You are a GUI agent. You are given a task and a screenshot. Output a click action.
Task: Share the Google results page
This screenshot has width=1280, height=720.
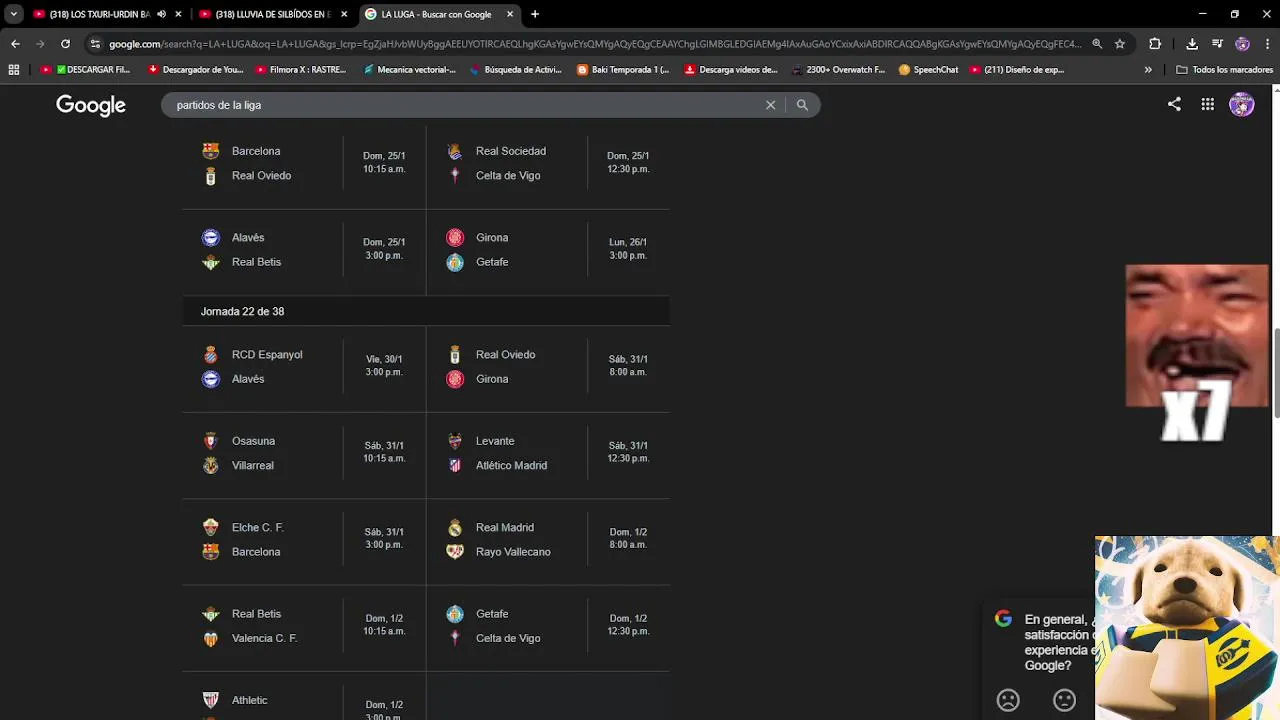point(1174,104)
